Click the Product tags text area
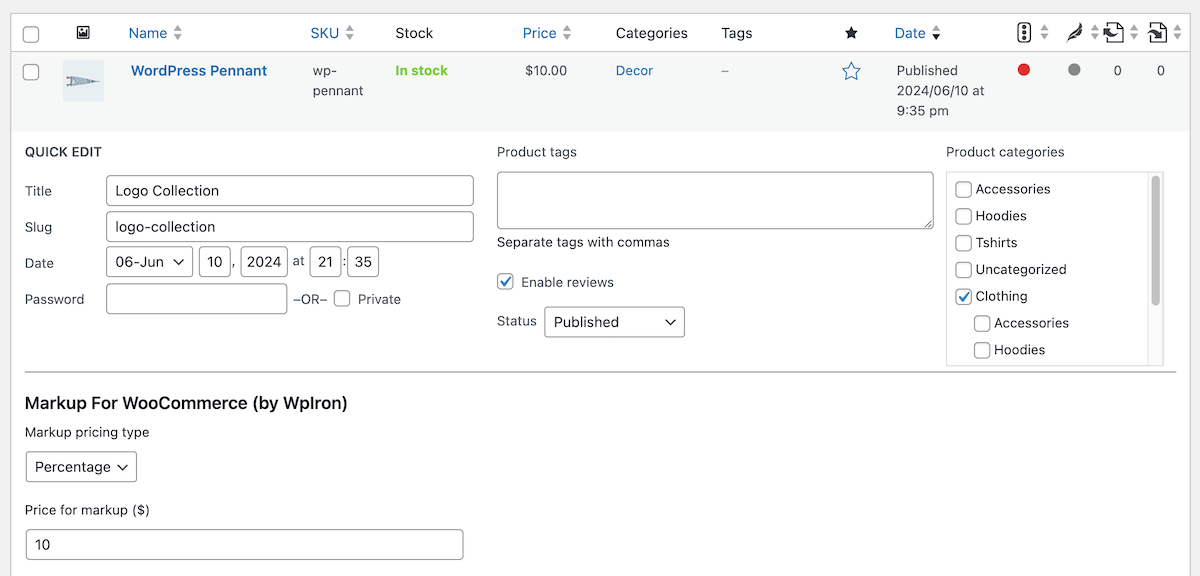 pos(715,200)
